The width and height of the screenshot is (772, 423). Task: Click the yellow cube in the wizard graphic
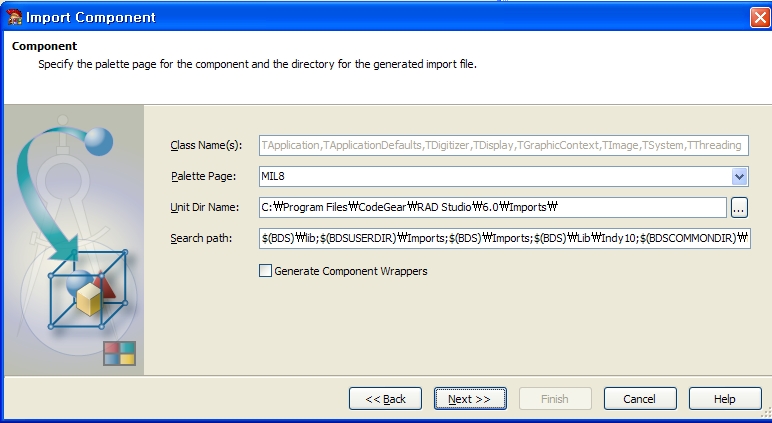(89, 299)
